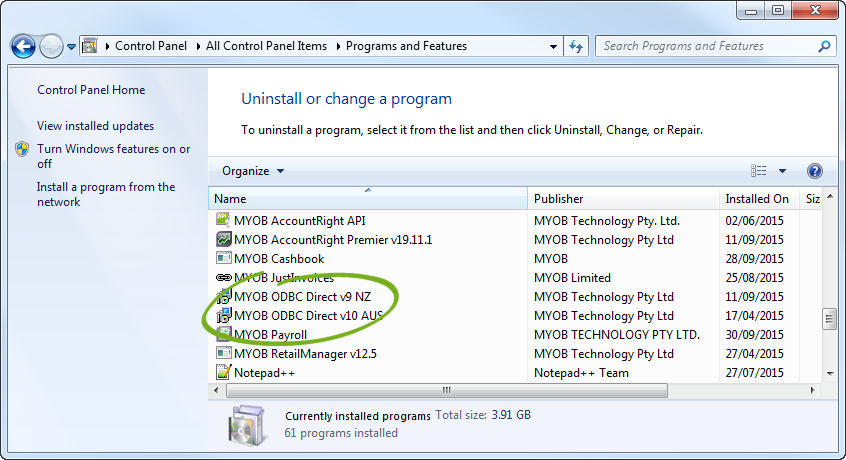Click the MYOB JustInvoices chain icon

(x=223, y=277)
